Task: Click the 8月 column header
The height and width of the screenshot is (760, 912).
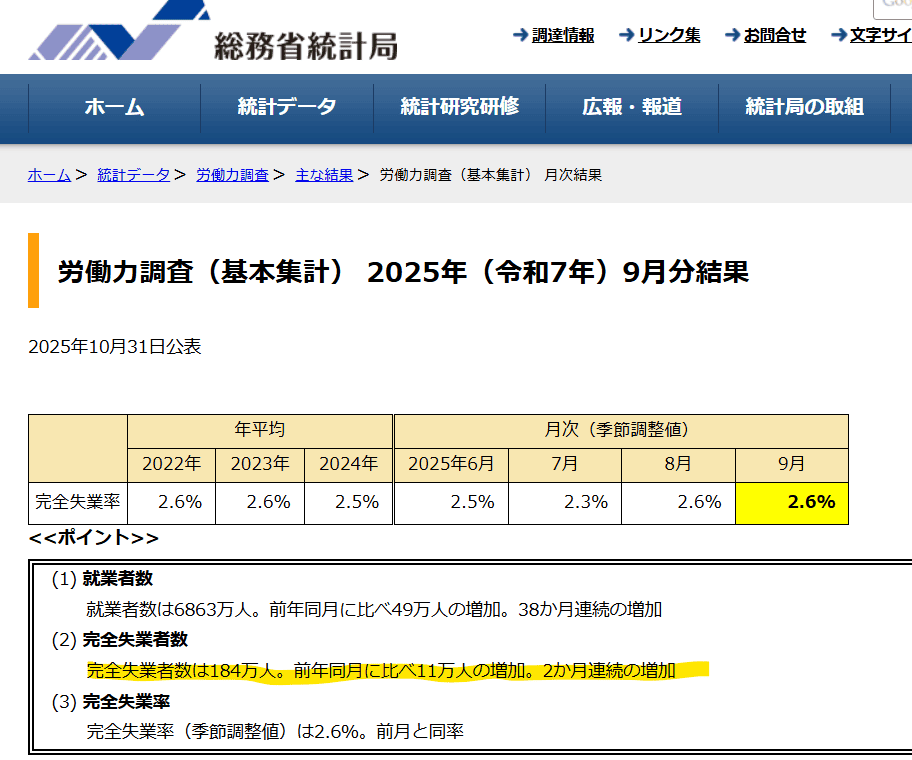Action: click(x=678, y=465)
